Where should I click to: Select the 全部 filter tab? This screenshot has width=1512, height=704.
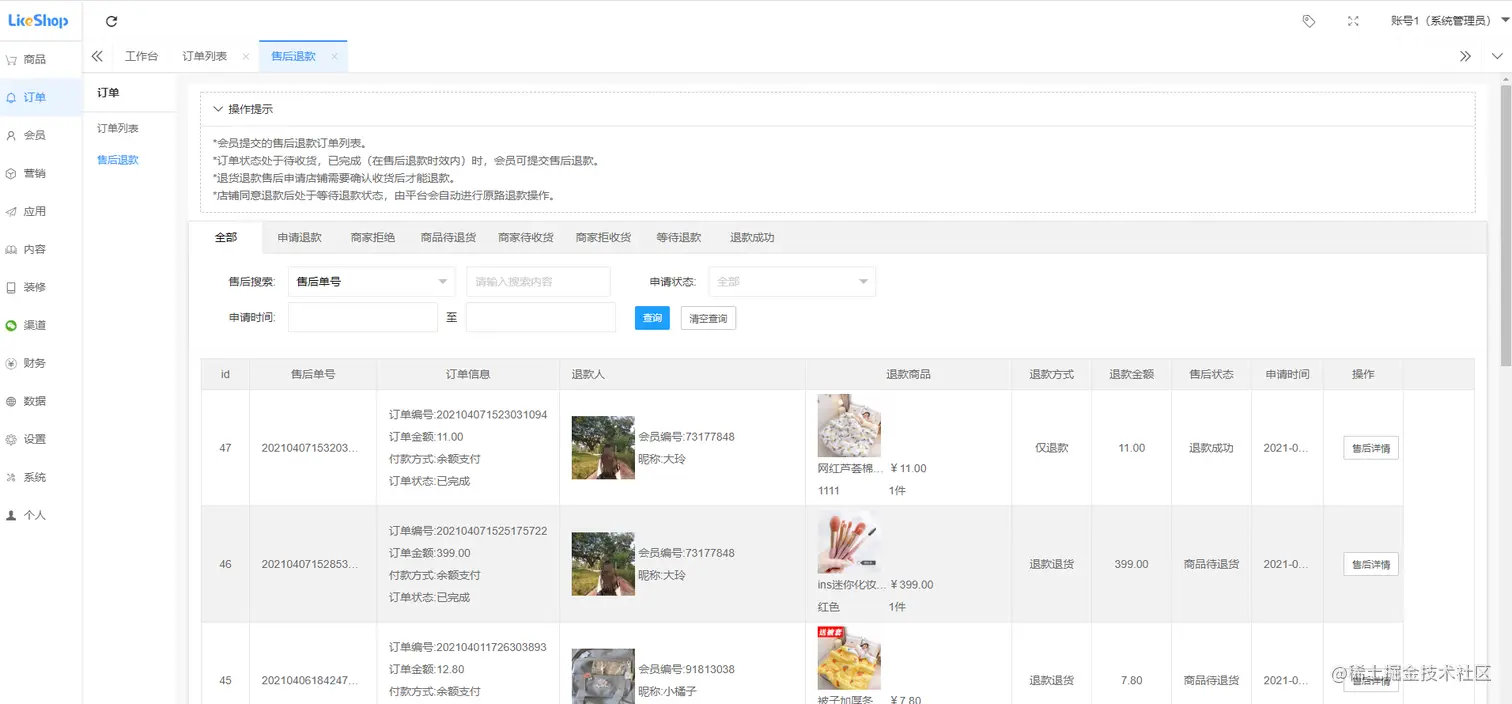[226, 237]
